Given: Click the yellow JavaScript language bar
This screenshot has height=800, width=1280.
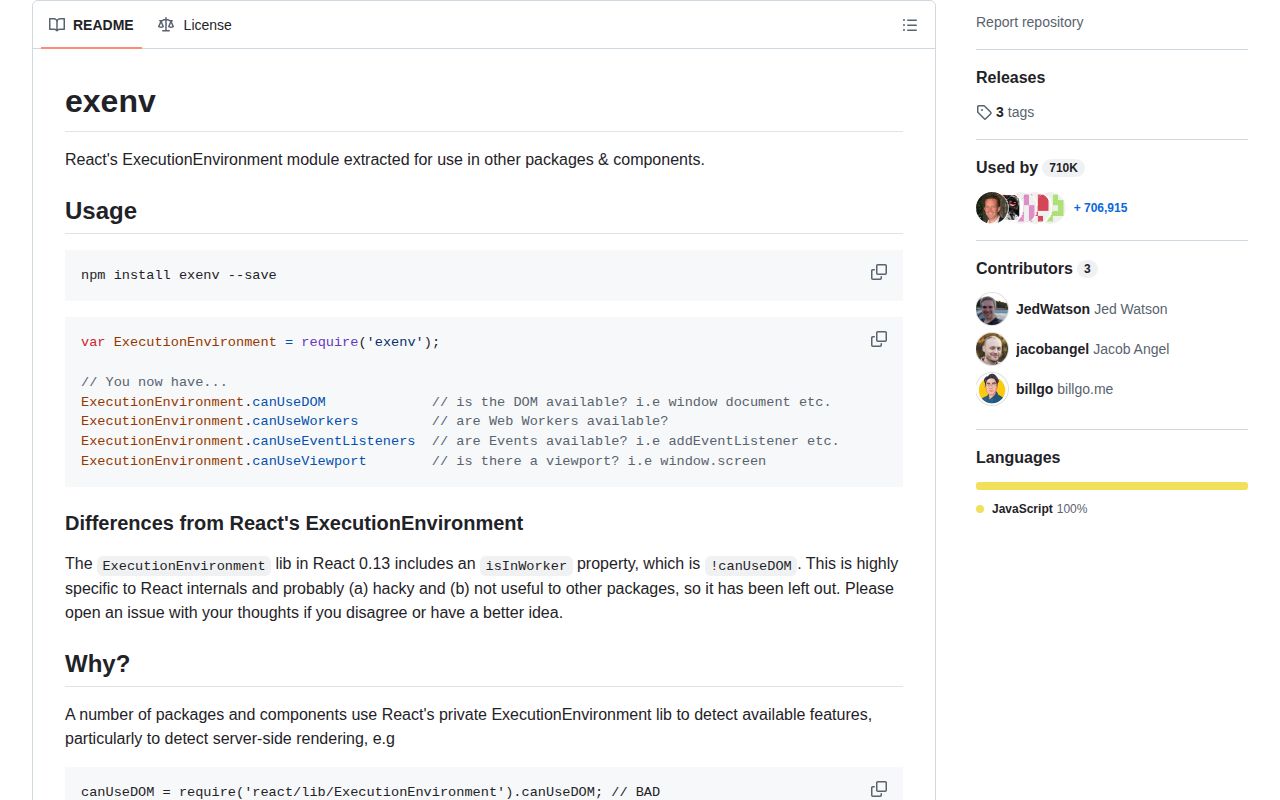Looking at the screenshot, I should 1112,486.
